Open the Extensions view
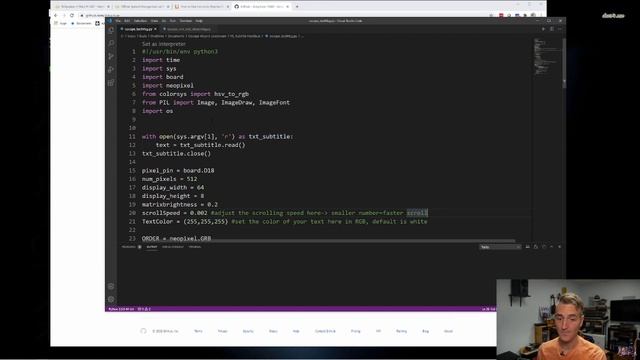This screenshot has height=360, width=640. (111, 83)
